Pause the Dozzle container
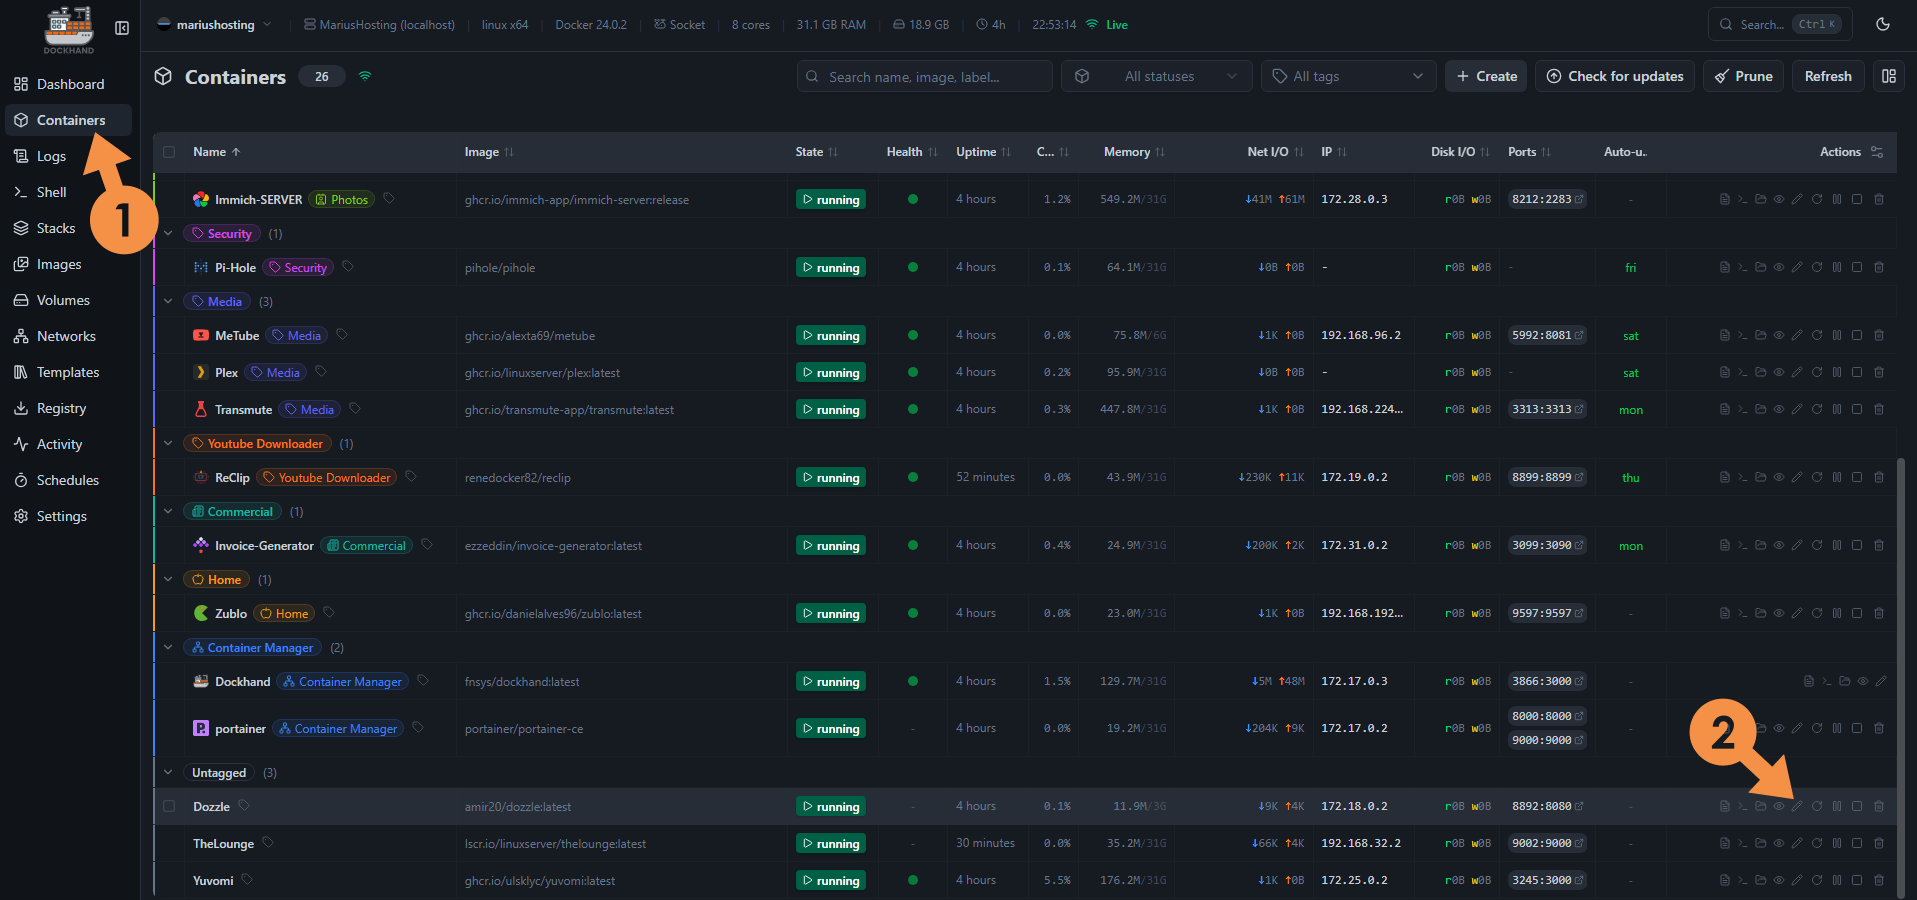This screenshot has height=900, width=1917. (x=1837, y=806)
